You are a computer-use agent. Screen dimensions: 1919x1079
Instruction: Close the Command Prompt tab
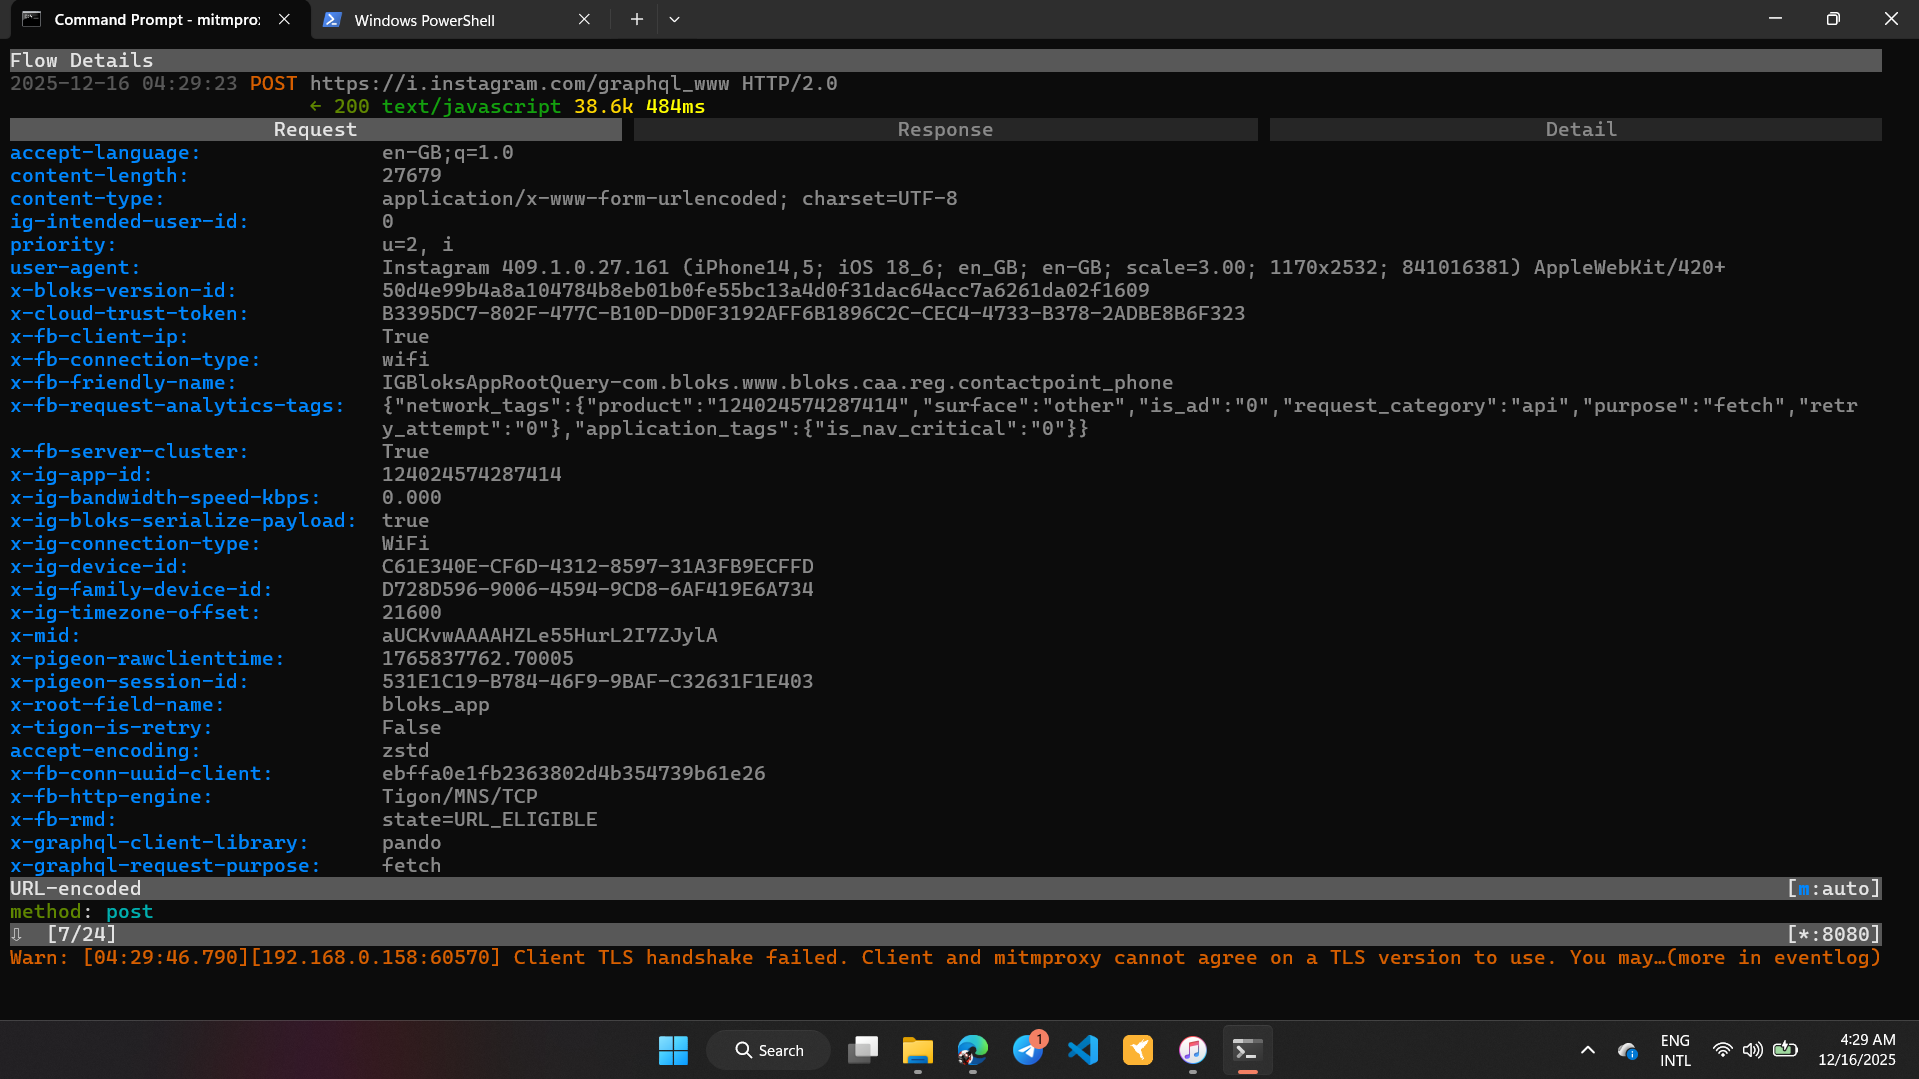(x=284, y=20)
